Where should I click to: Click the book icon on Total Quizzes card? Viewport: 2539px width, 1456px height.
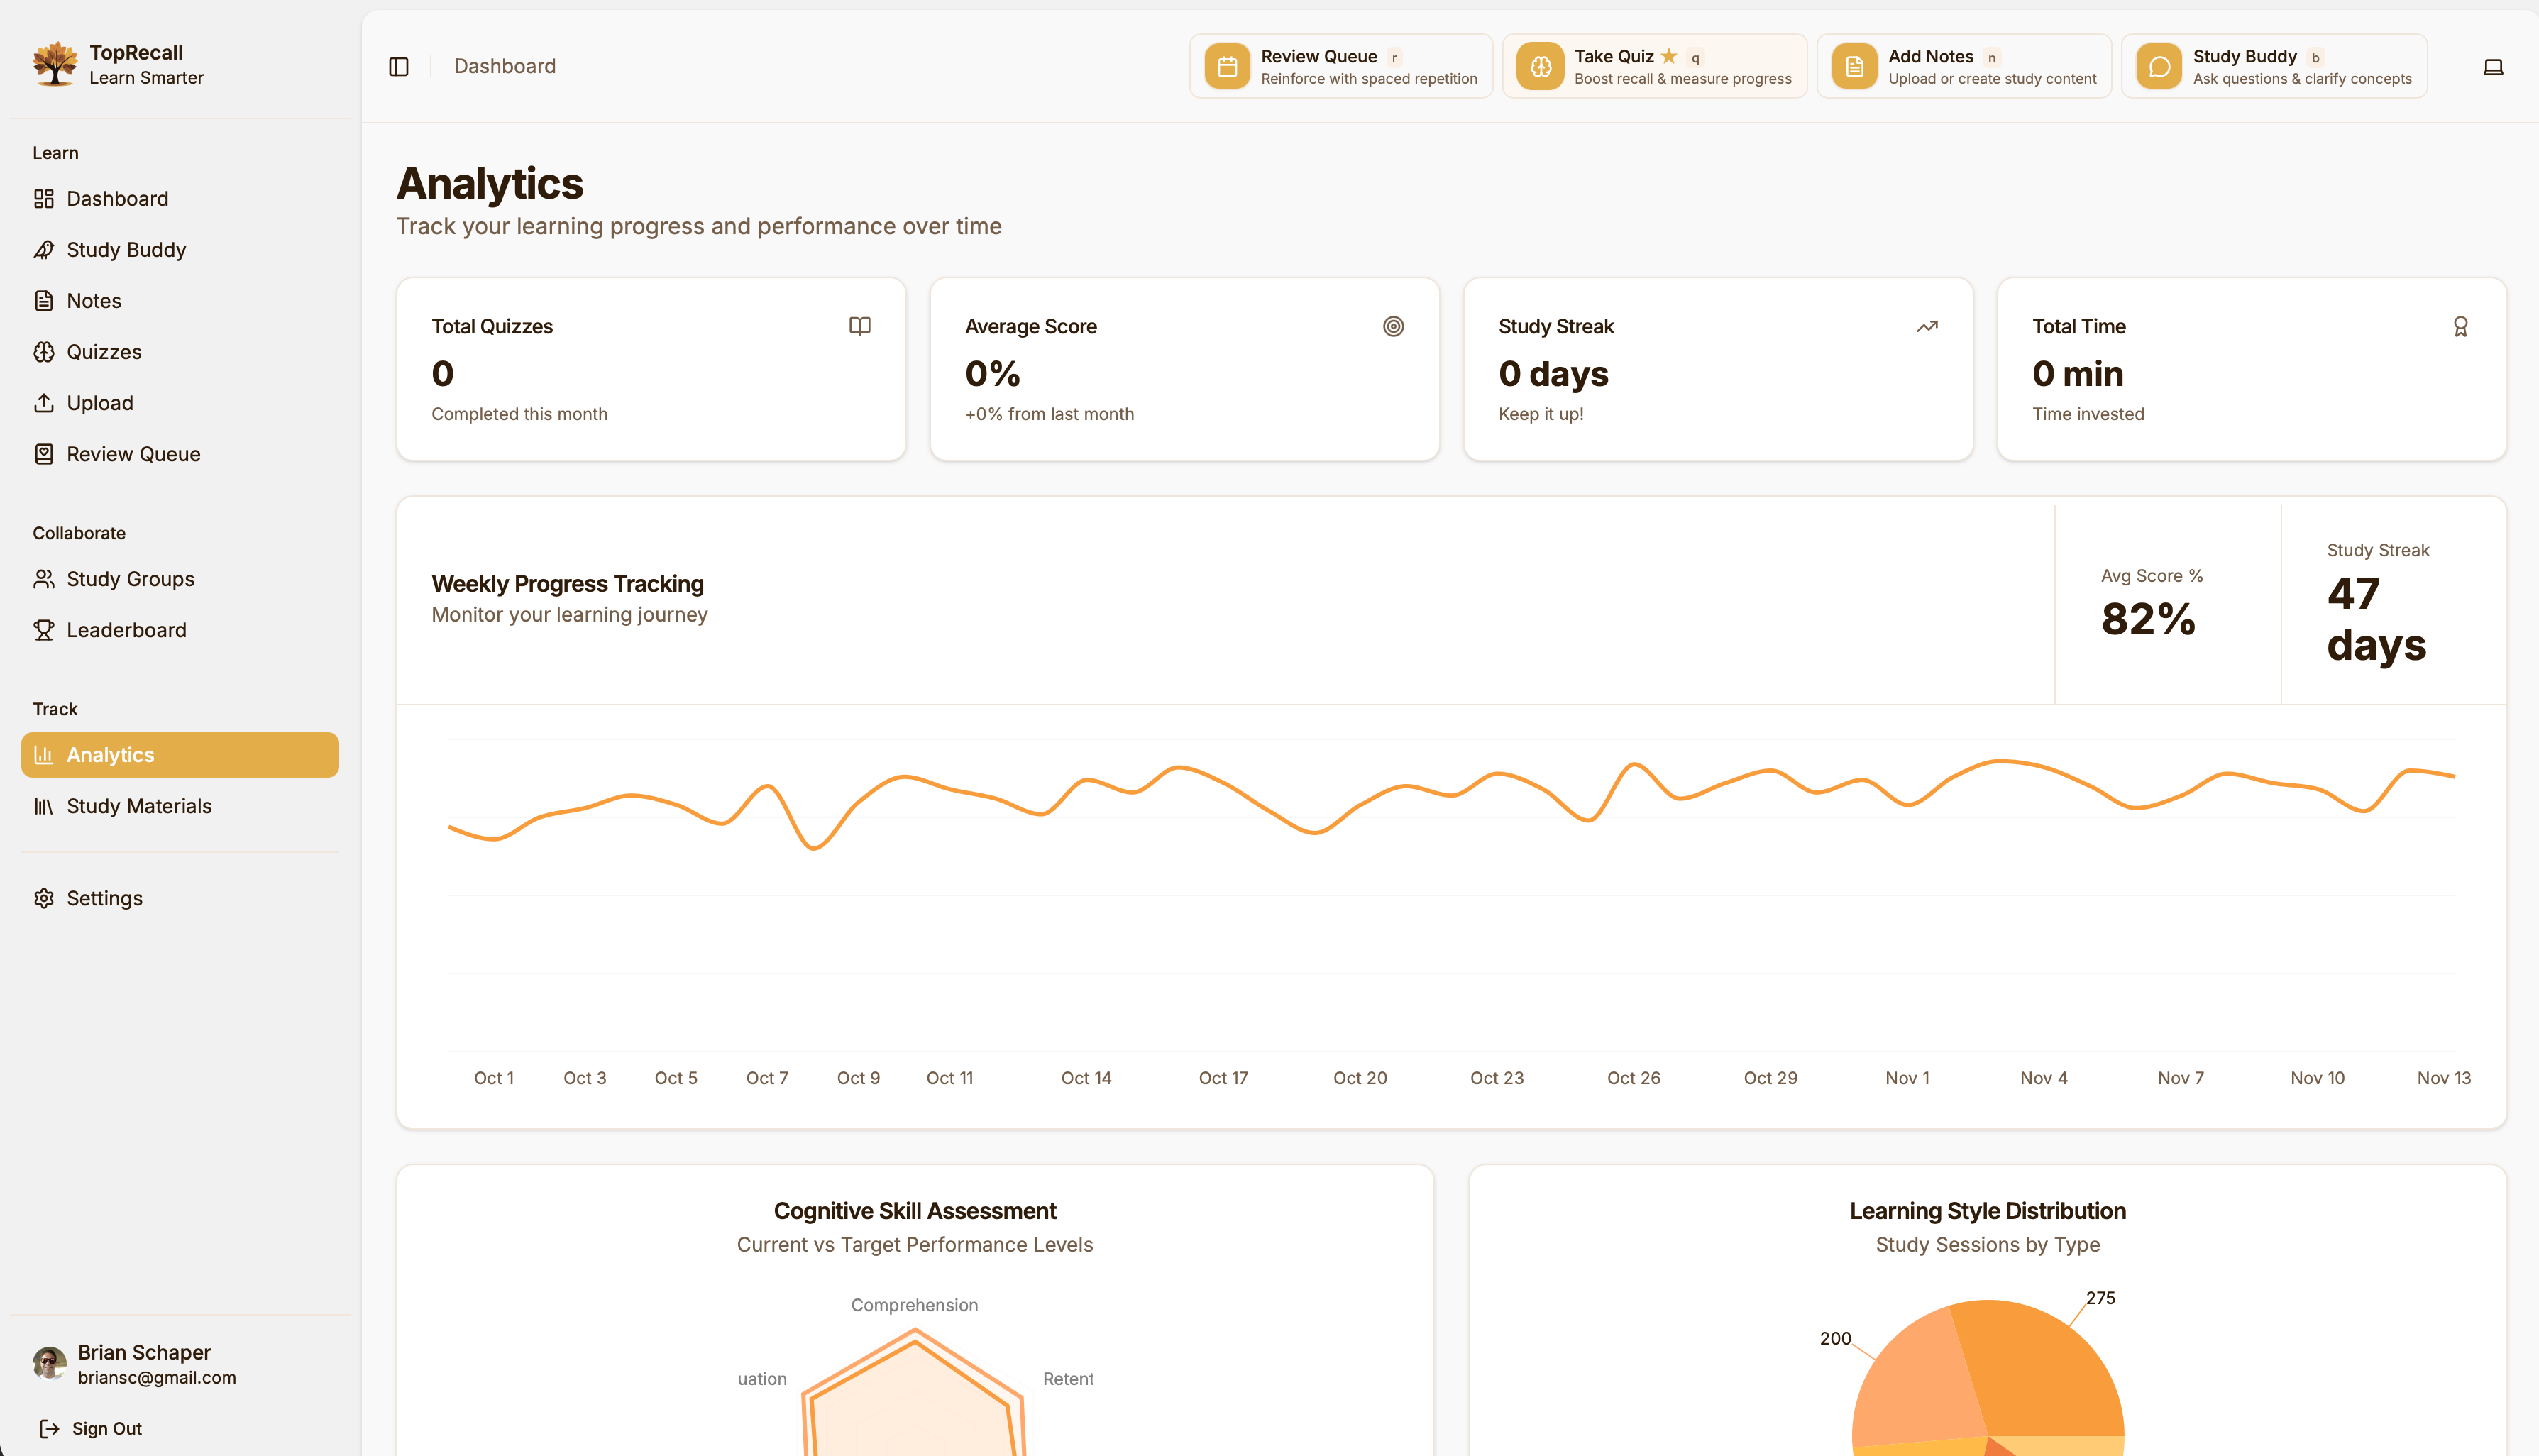pyautogui.click(x=860, y=326)
